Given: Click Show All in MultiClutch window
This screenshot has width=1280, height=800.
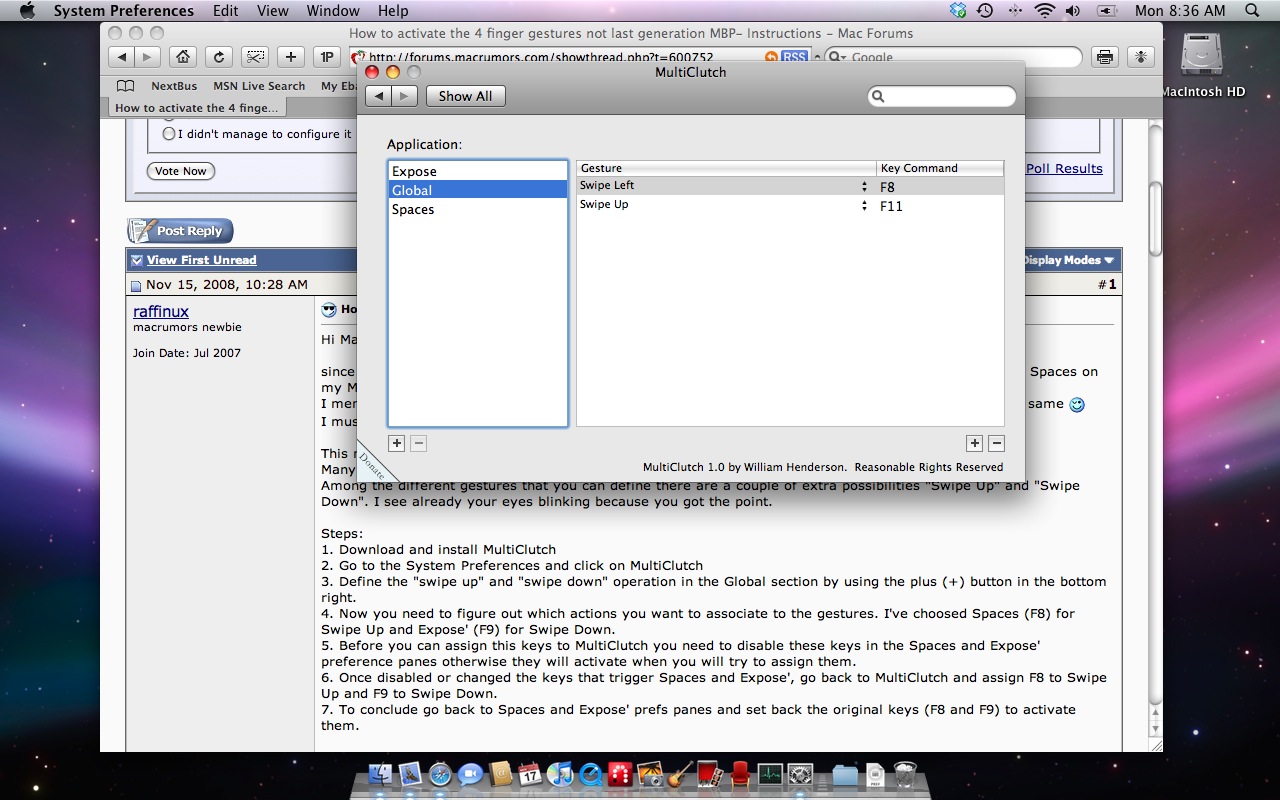Looking at the screenshot, I should click(465, 96).
